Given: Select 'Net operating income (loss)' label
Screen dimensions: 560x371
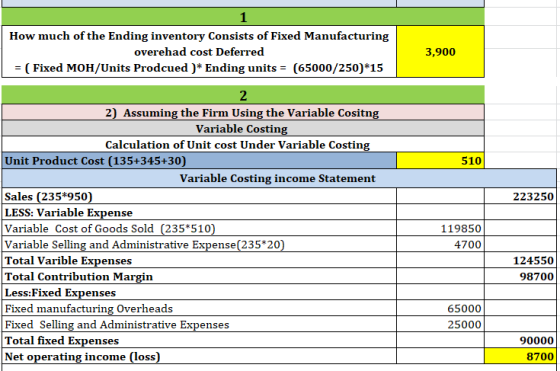Looking at the screenshot, I should click(199, 356).
